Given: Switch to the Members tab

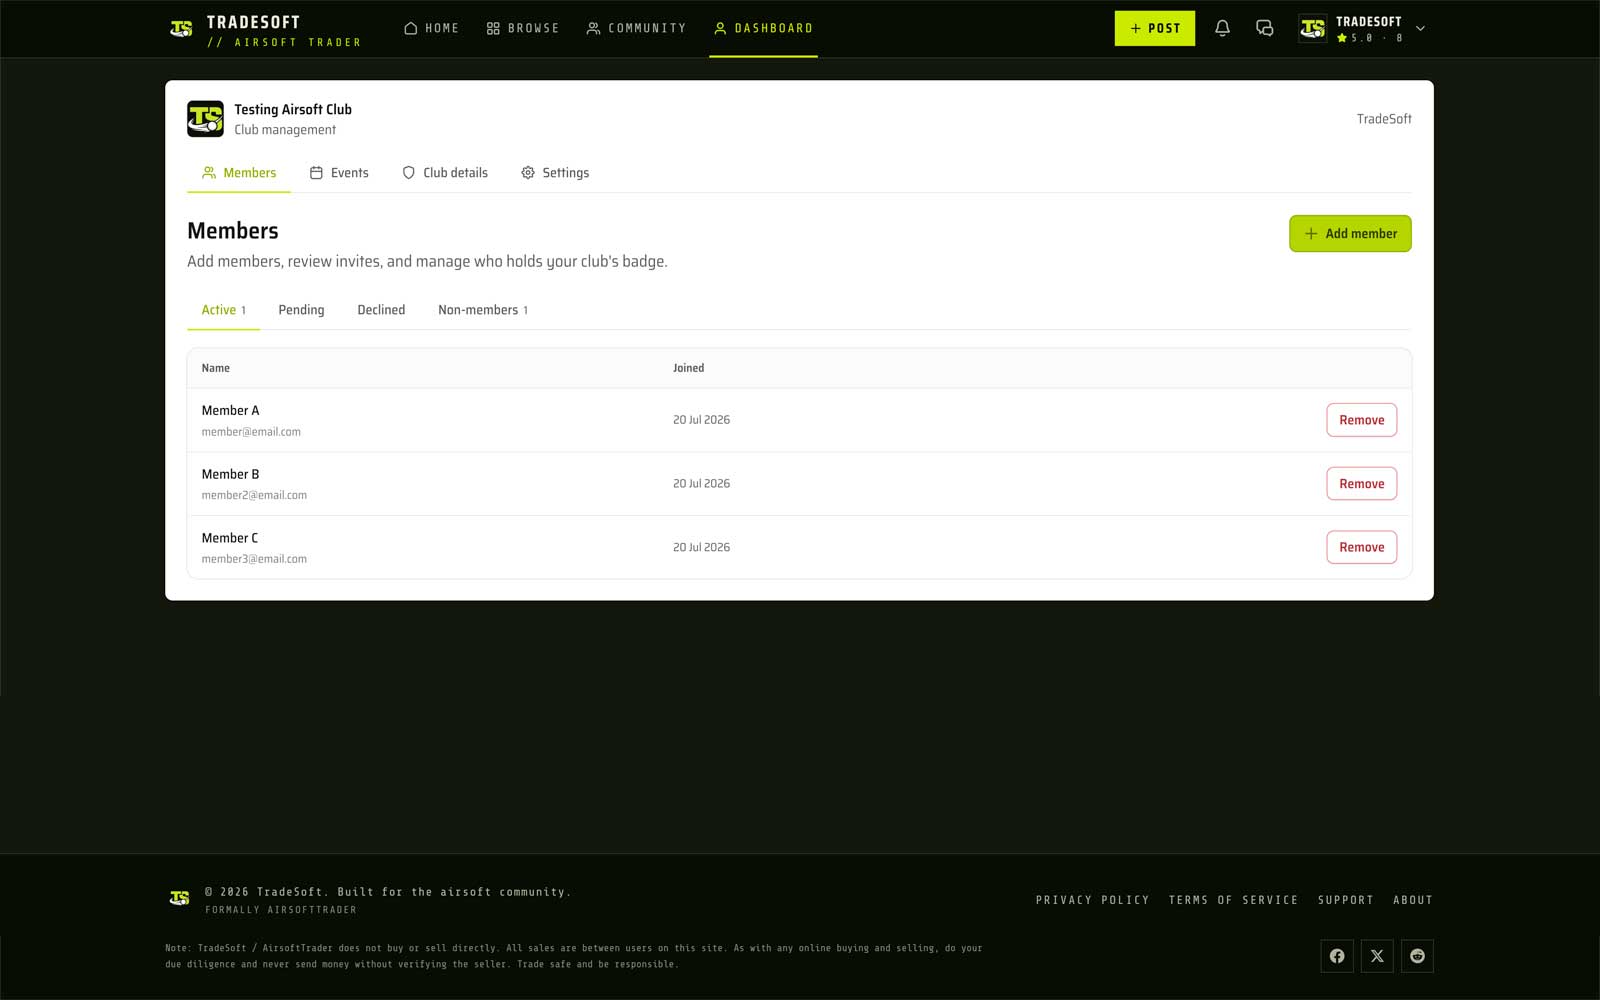Looking at the screenshot, I should pyautogui.click(x=239, y=173).
